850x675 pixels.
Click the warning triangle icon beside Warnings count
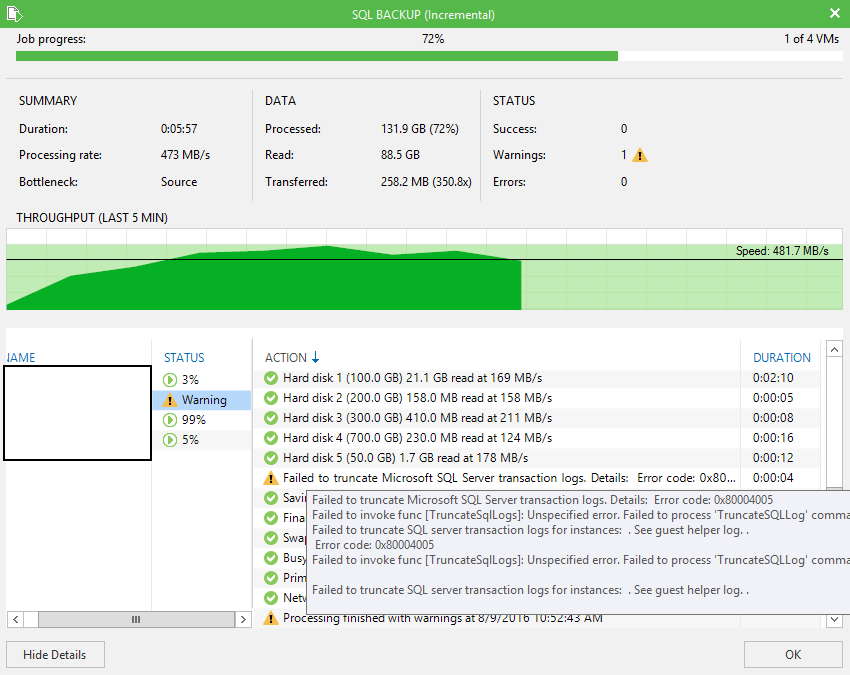[x=640, y=156]
